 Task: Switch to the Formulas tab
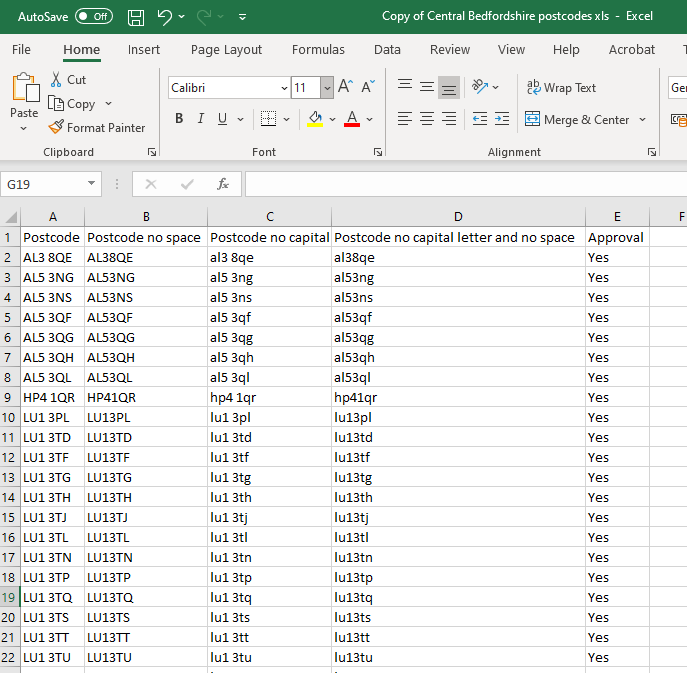pos(318,50)
